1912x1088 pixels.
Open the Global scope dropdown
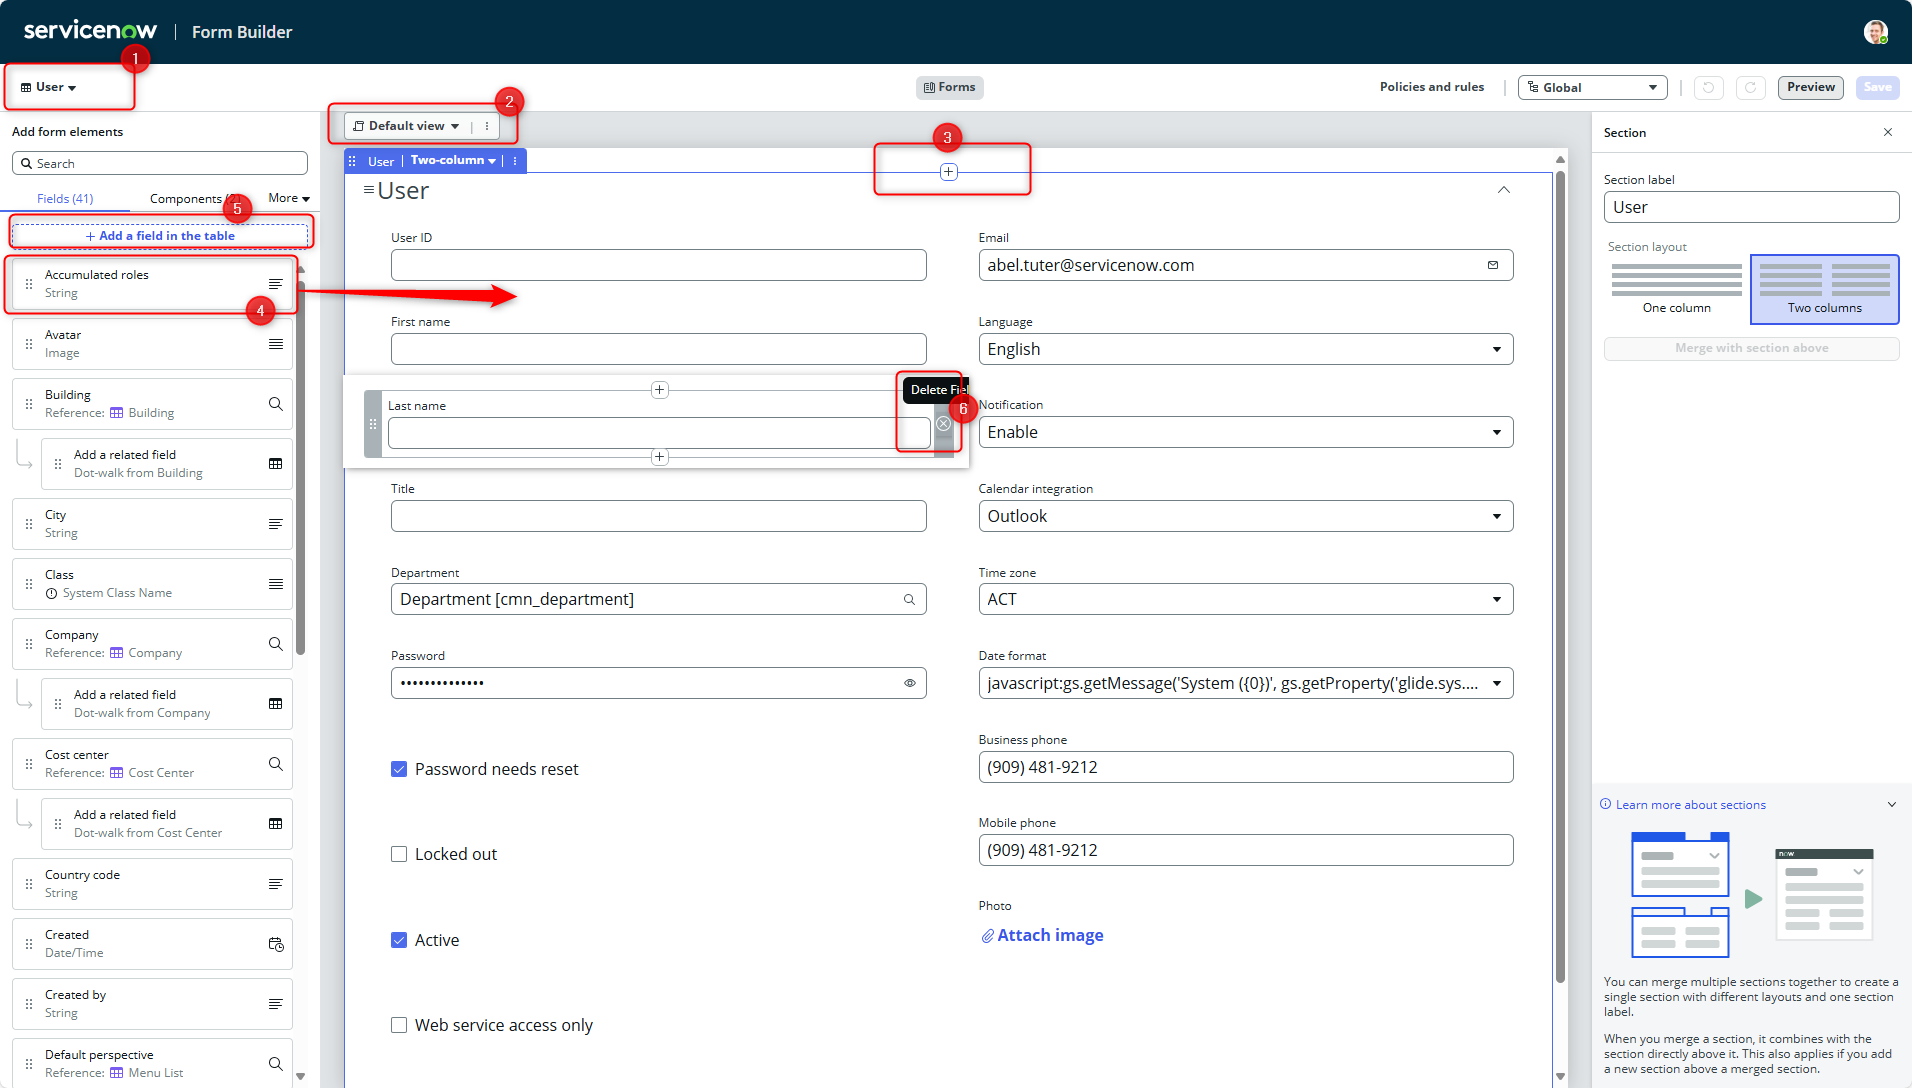coord(1592,88)
